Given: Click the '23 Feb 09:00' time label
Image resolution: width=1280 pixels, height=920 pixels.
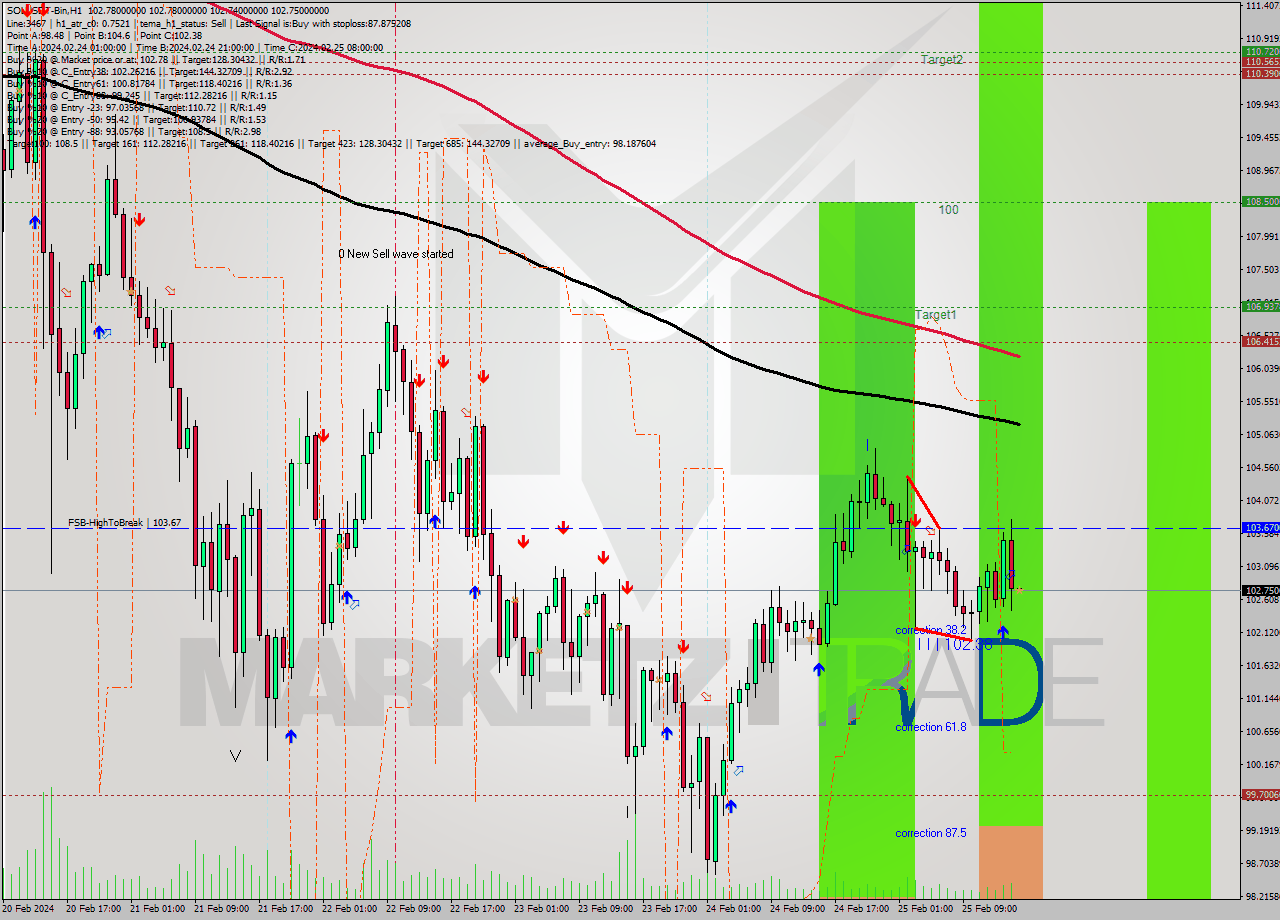Looking at the screenshot, I should click(604, 909).
